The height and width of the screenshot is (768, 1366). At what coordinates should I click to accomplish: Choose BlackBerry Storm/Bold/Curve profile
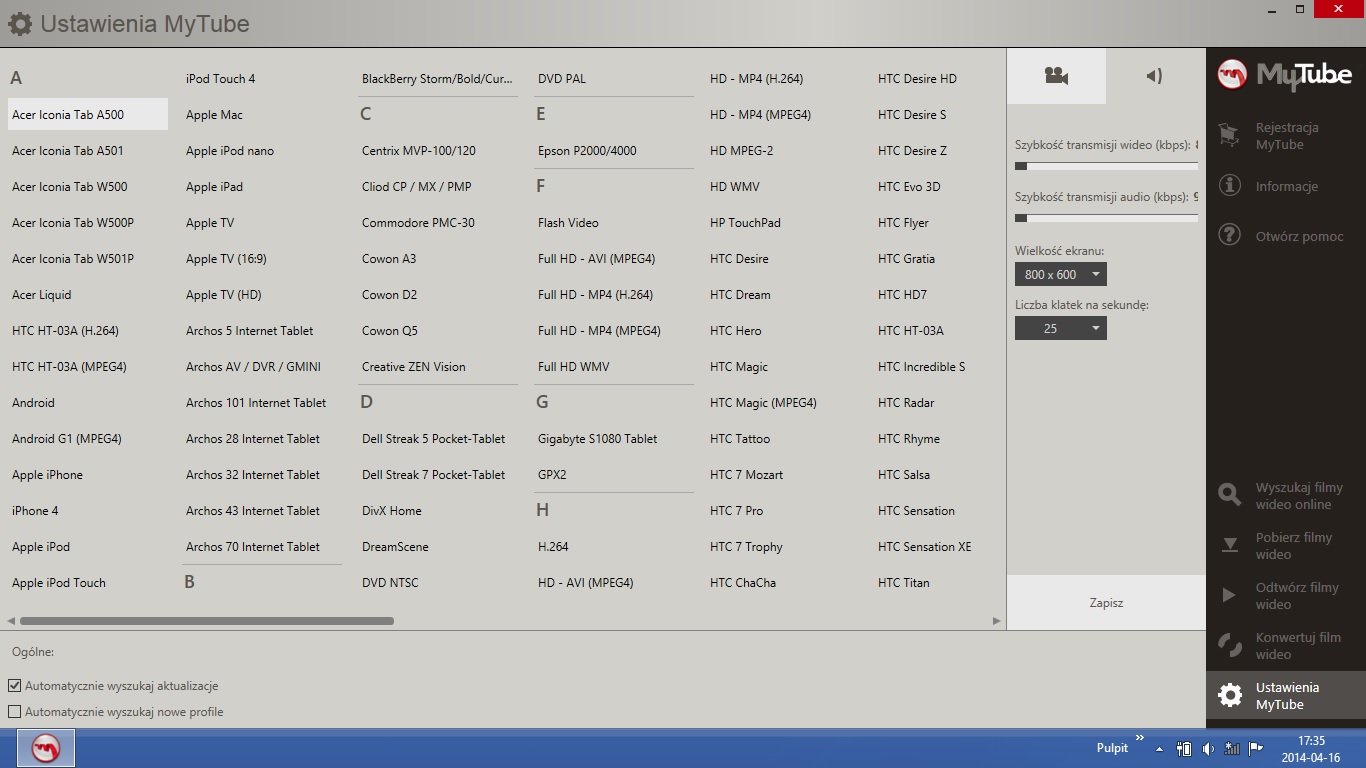pyautogui.click(x=437, y=78)
